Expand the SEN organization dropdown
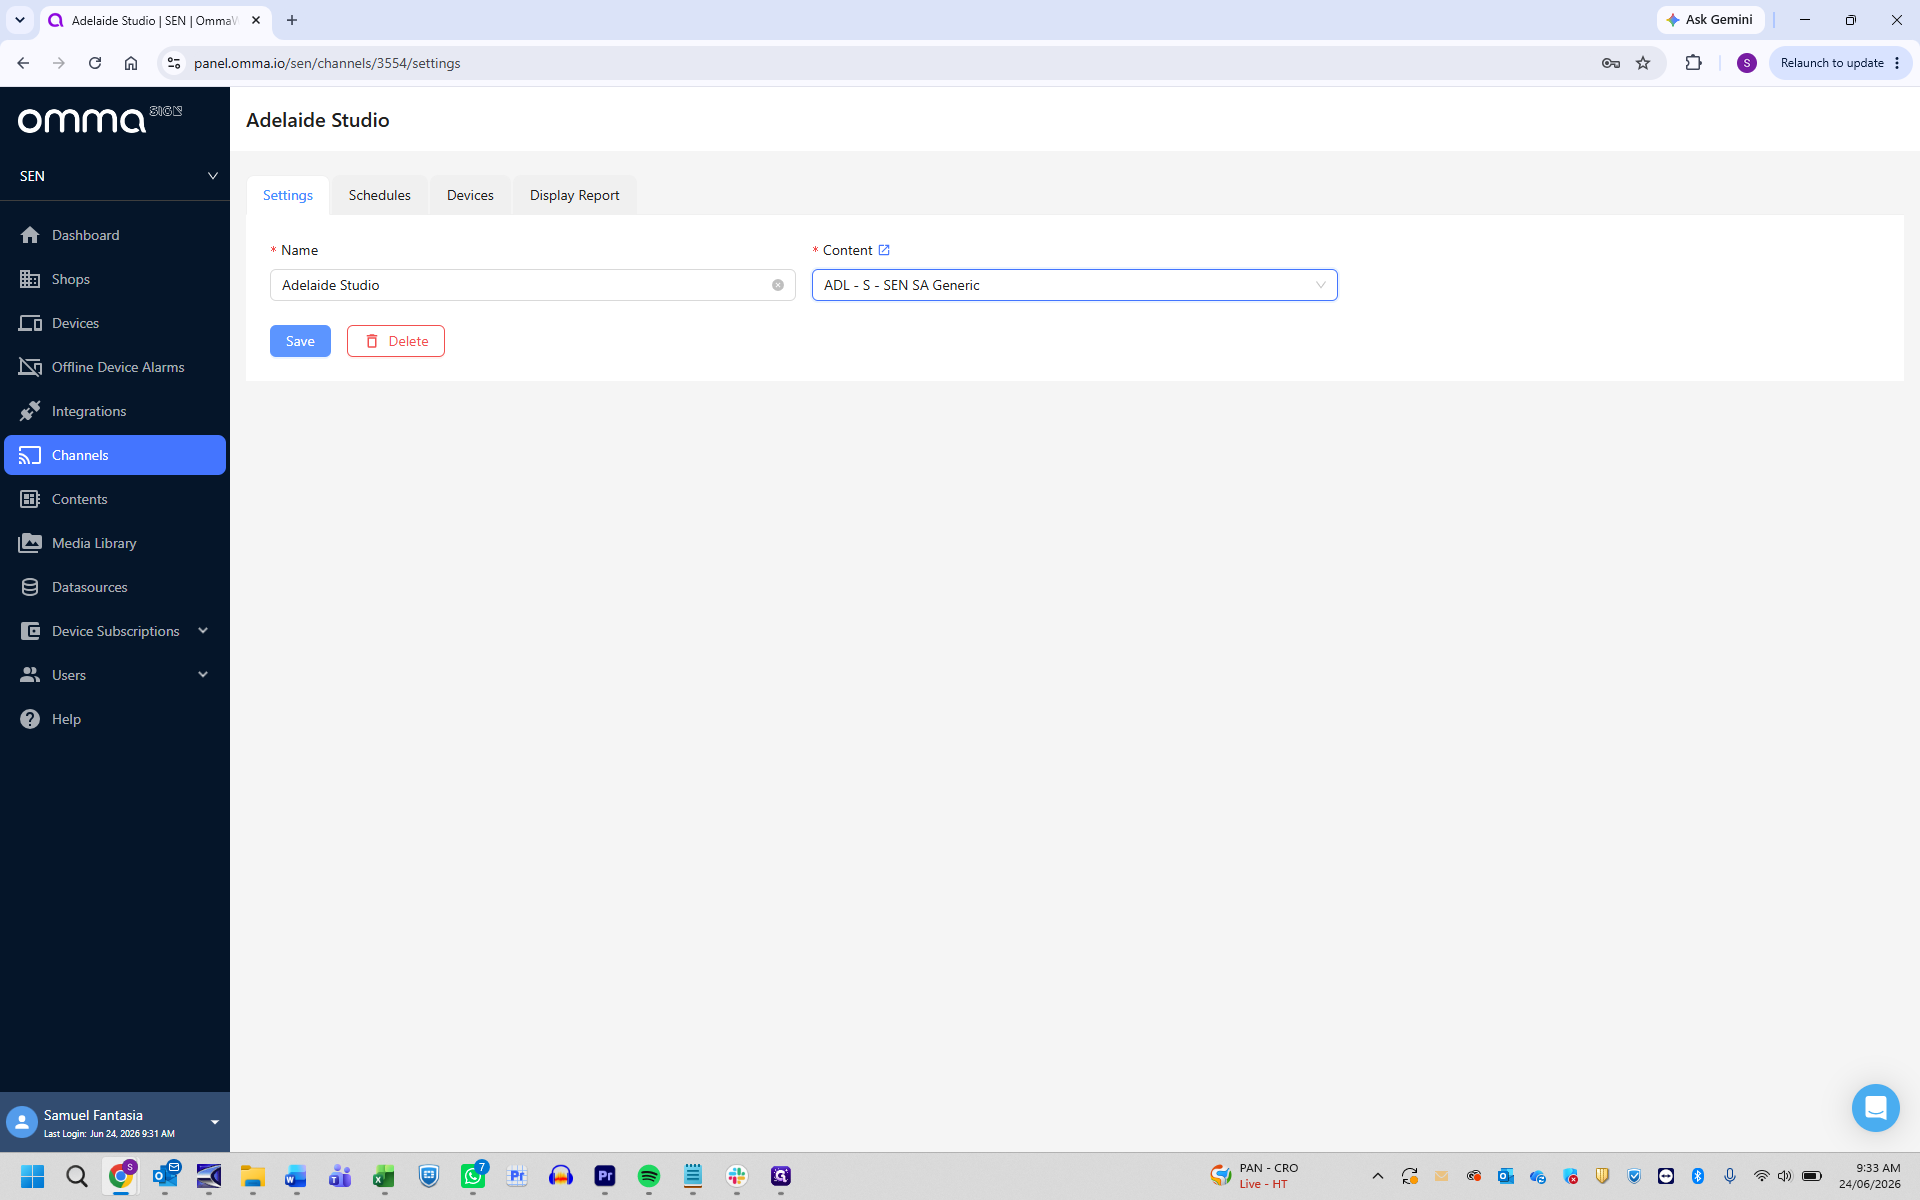1920x1200 pixels. [x=115, y=176]
